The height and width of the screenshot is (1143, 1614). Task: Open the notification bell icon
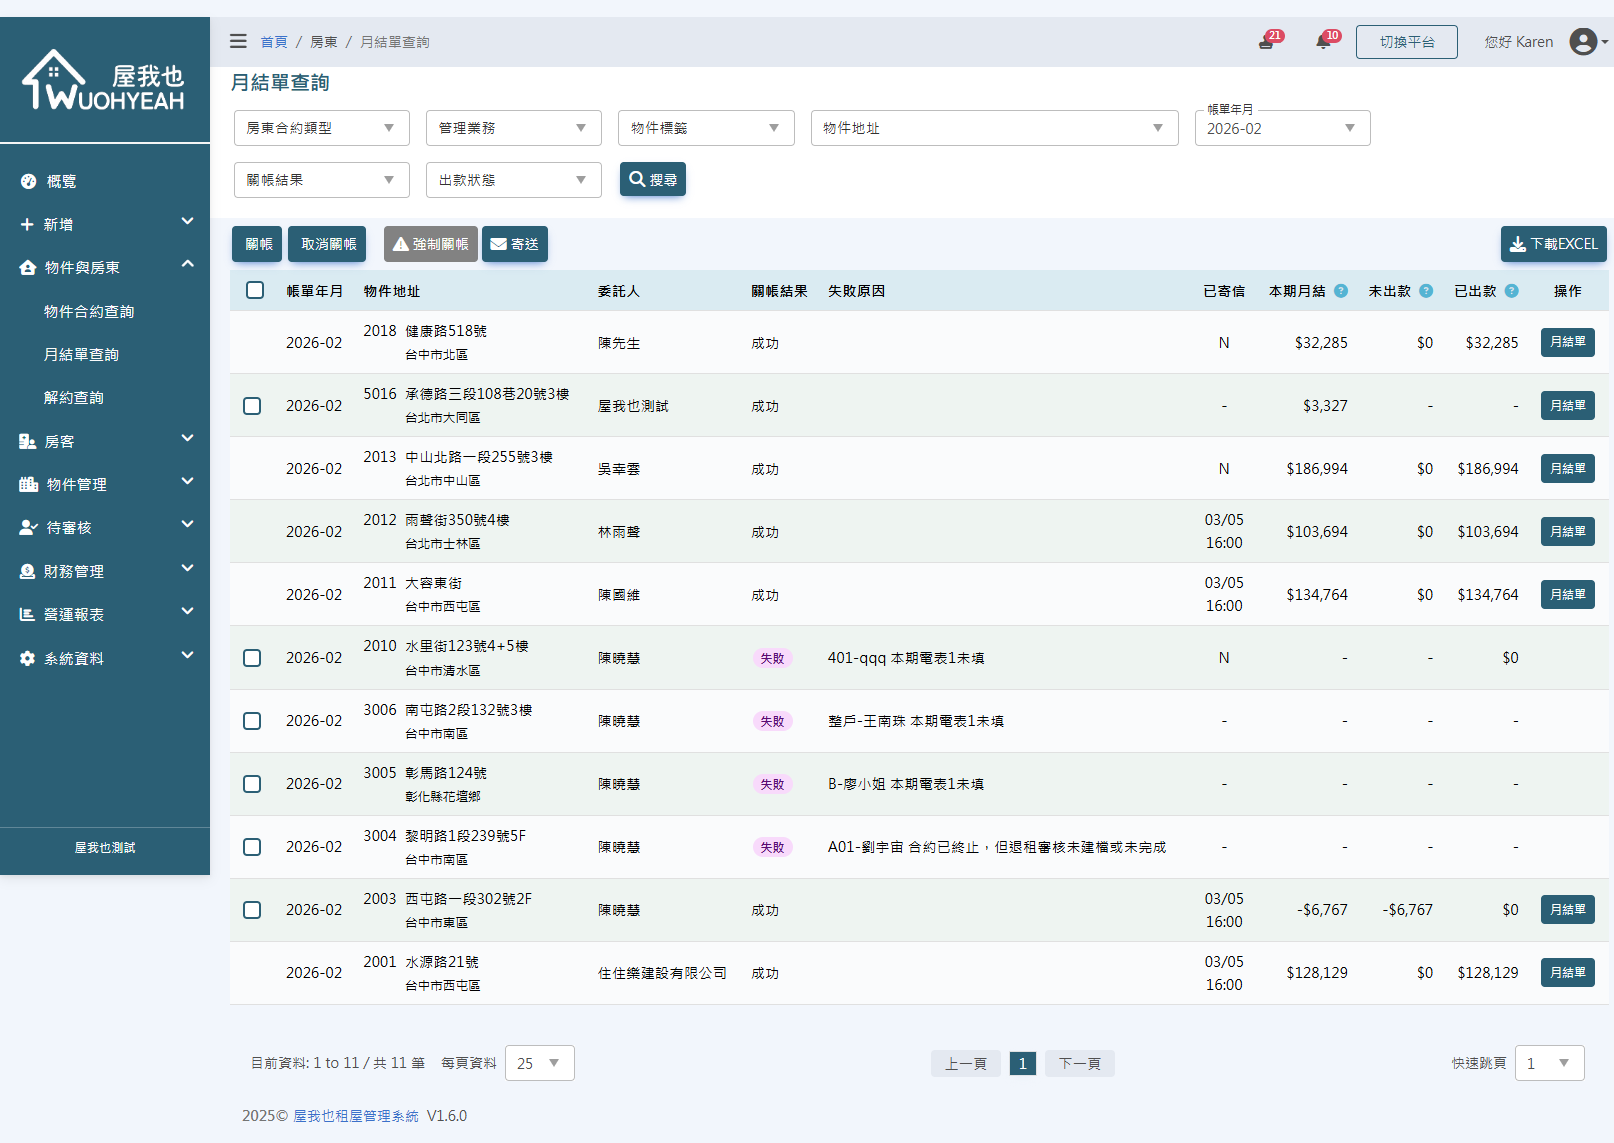pos(1324,42)
